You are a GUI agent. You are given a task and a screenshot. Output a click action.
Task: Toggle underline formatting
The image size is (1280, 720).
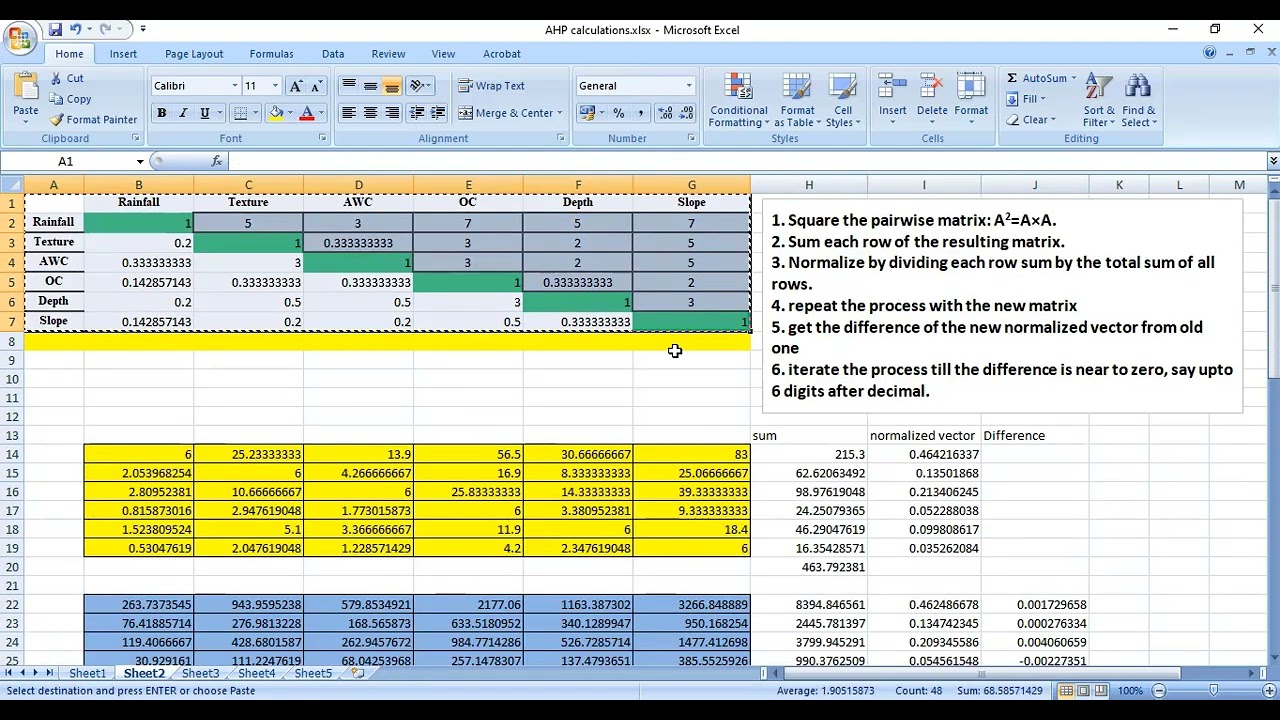tap(204, 113)
